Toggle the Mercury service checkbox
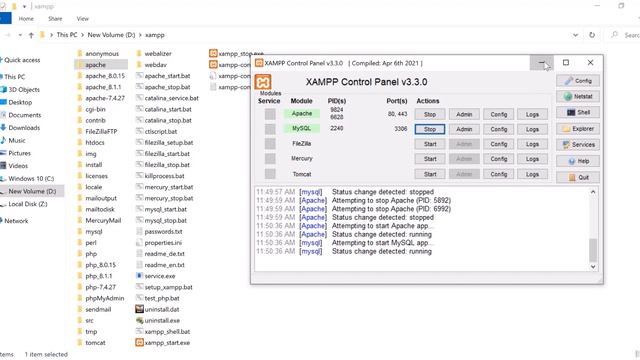This screenshot has width=640, height=360. [x=270, y=159]
